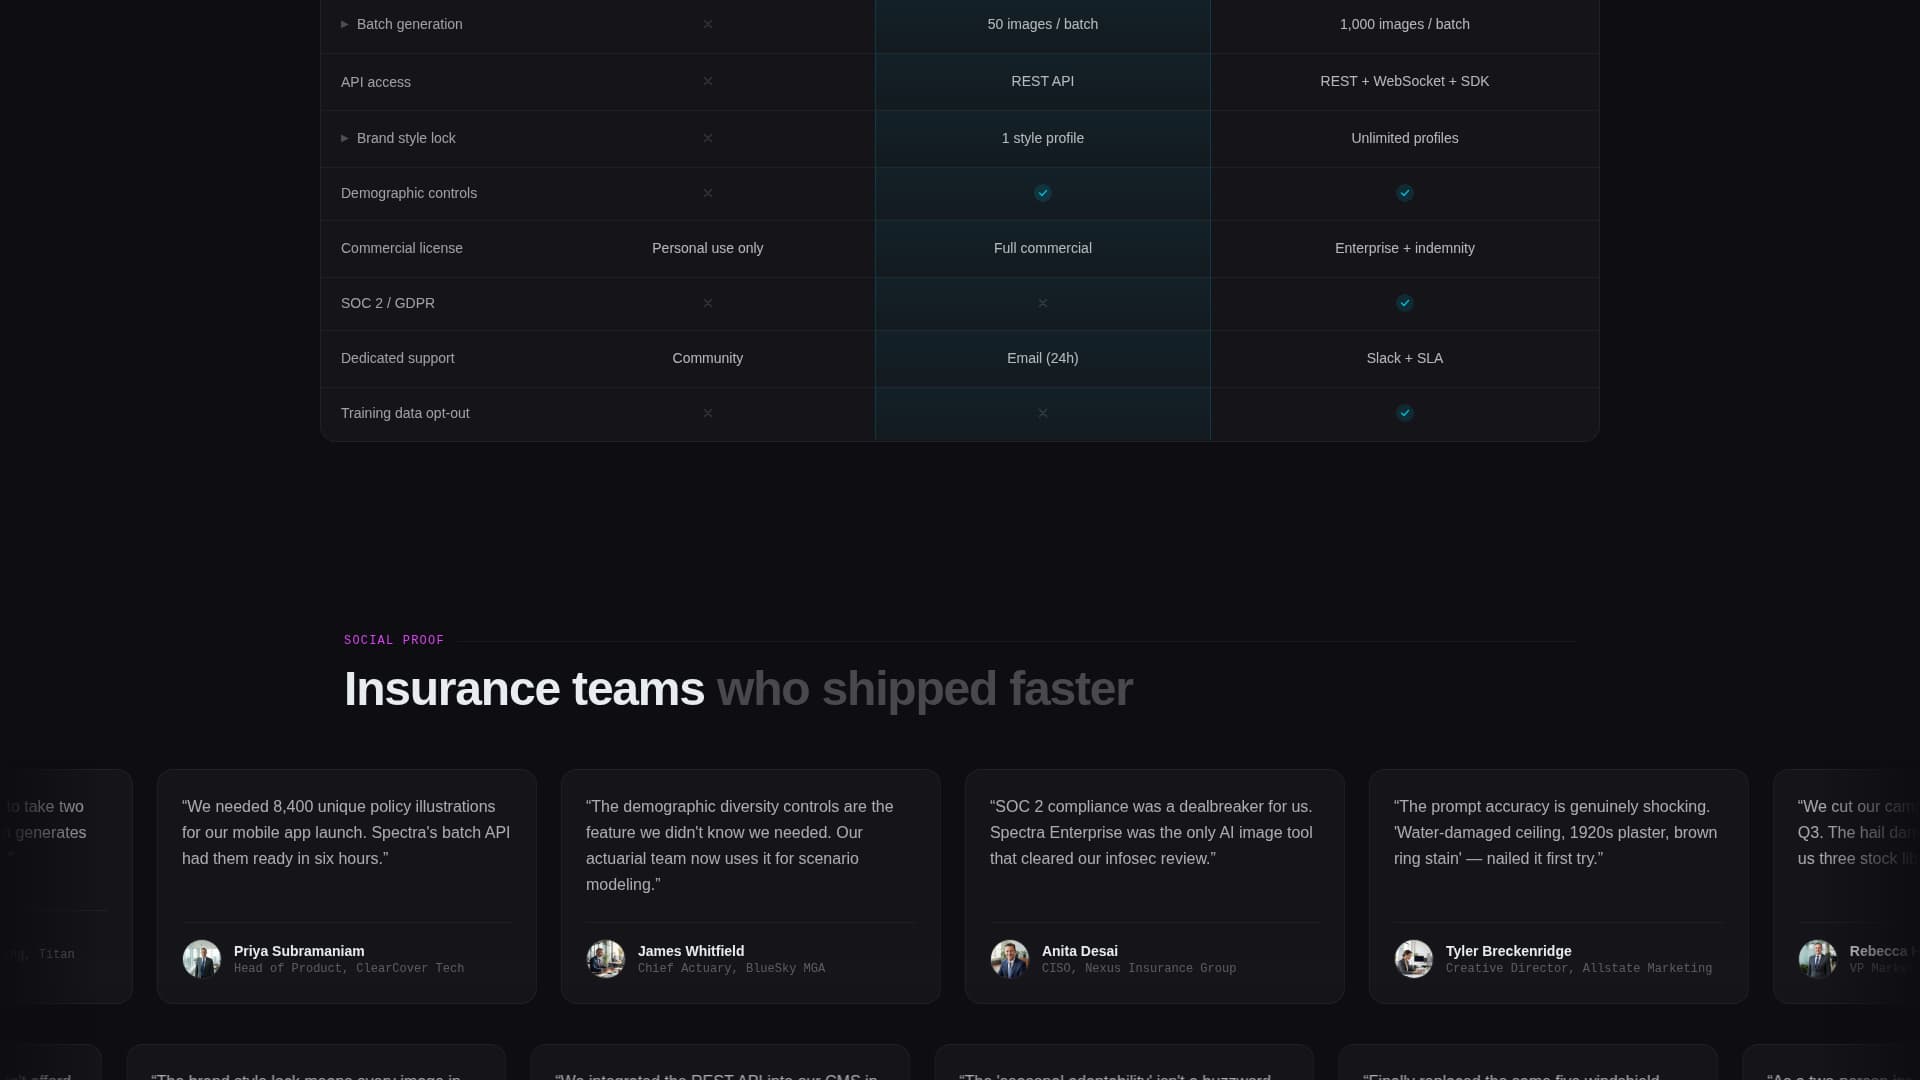Image resolution: width=1920 pixels, height=1080 pixels.
Task: Click Tyler Breckenridge's avatar image
Action: coord(1413,958)
